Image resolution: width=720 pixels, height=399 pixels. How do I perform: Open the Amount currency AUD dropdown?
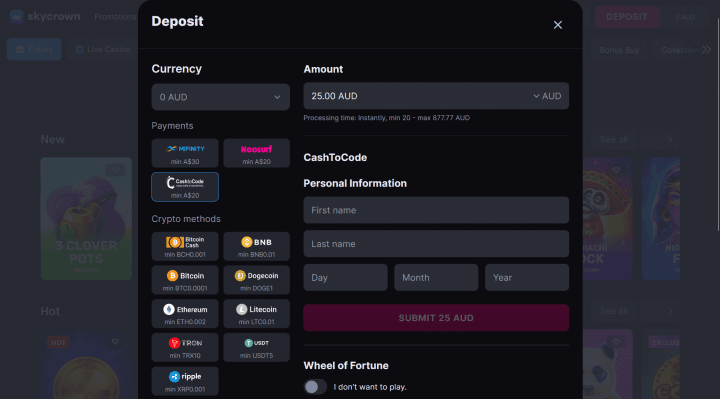tap(547, 96)
